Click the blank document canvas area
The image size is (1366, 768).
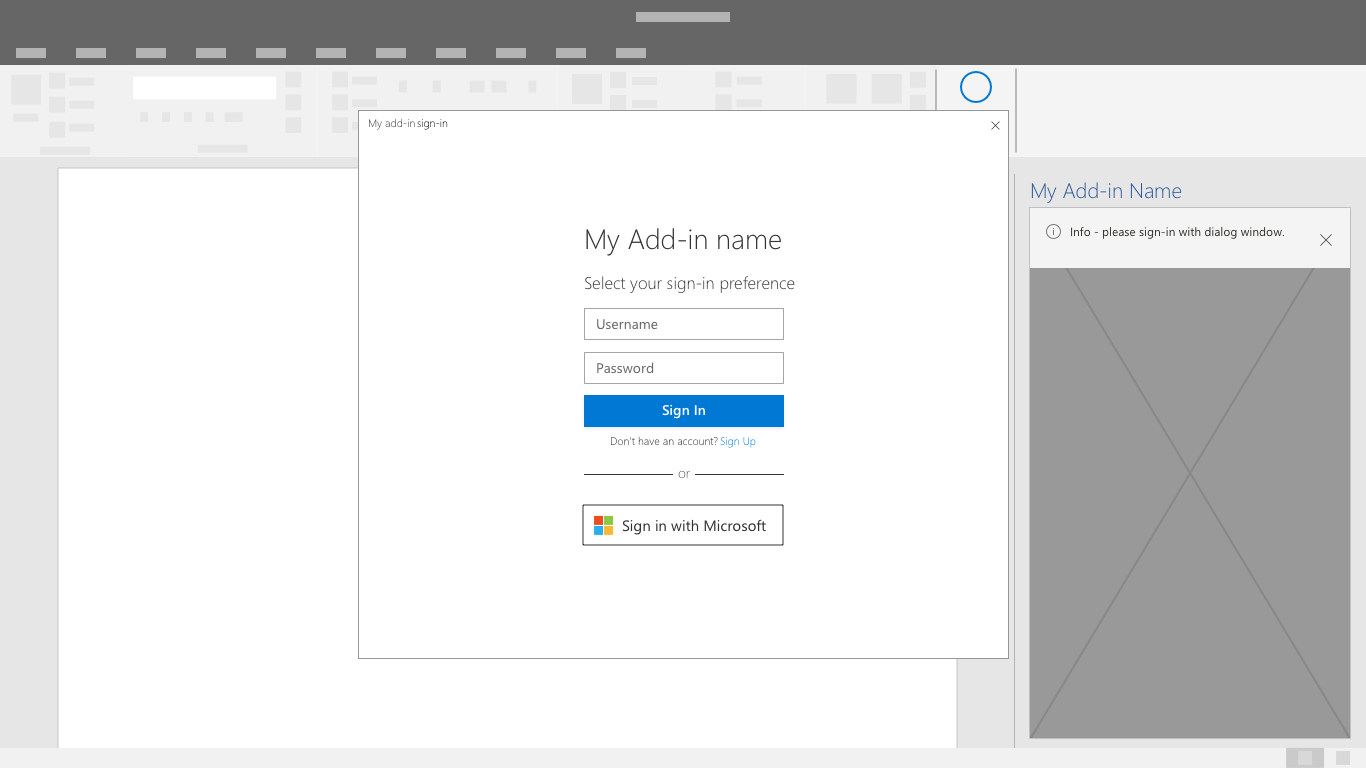[200, 600]
